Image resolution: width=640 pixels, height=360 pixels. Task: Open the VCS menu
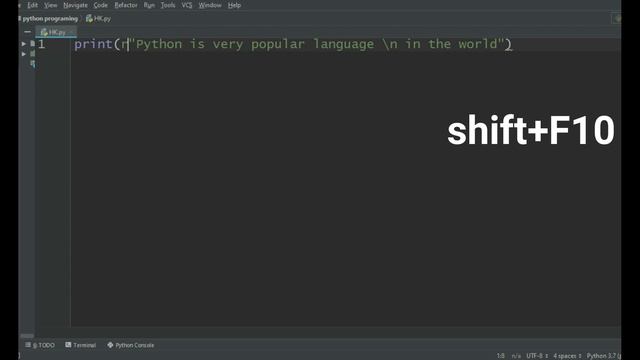coord(187,5)
